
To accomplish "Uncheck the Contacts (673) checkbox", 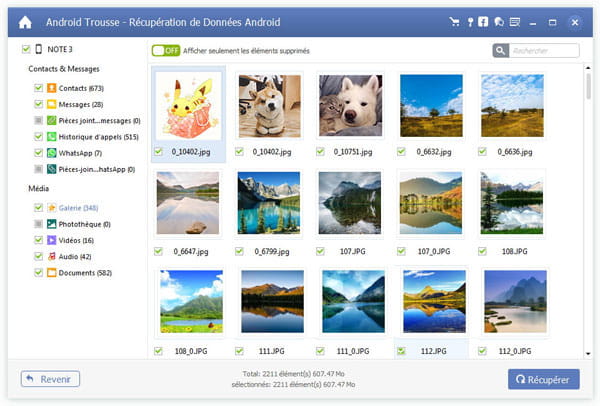I will pos(38,88).
